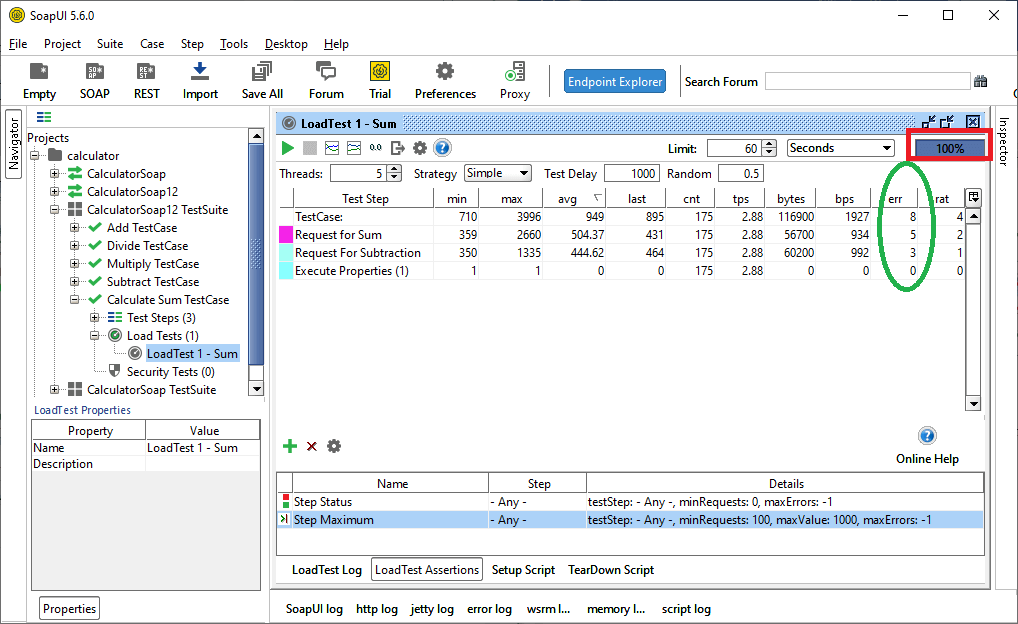The width and height of the screenshot is (1018, 624).
Task: Click the Properties button
Action: pos(69,609)
